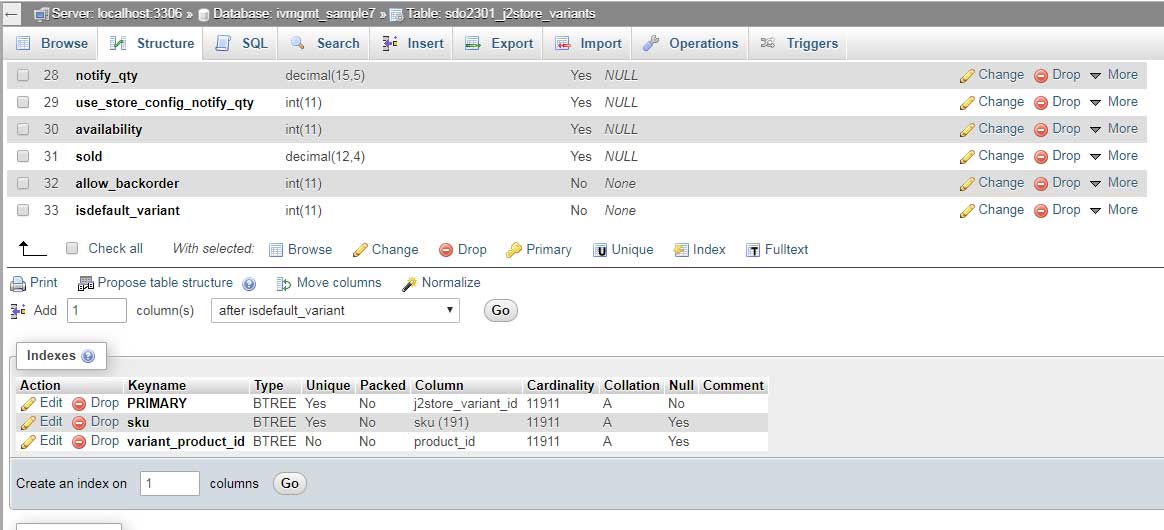Image resolution: width=1164 pixels, height=530 pixels.
Task: Click With selected Drop action
Action: point(462,249)
